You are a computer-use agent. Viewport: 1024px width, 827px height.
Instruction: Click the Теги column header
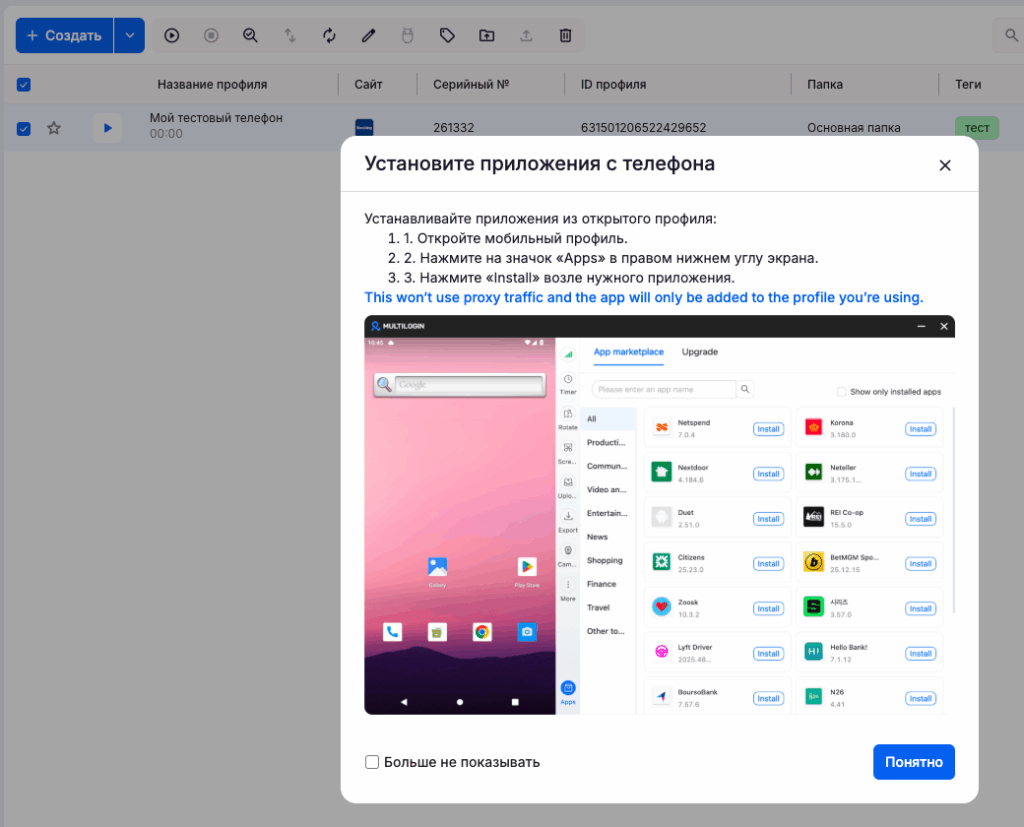[968, 84]
